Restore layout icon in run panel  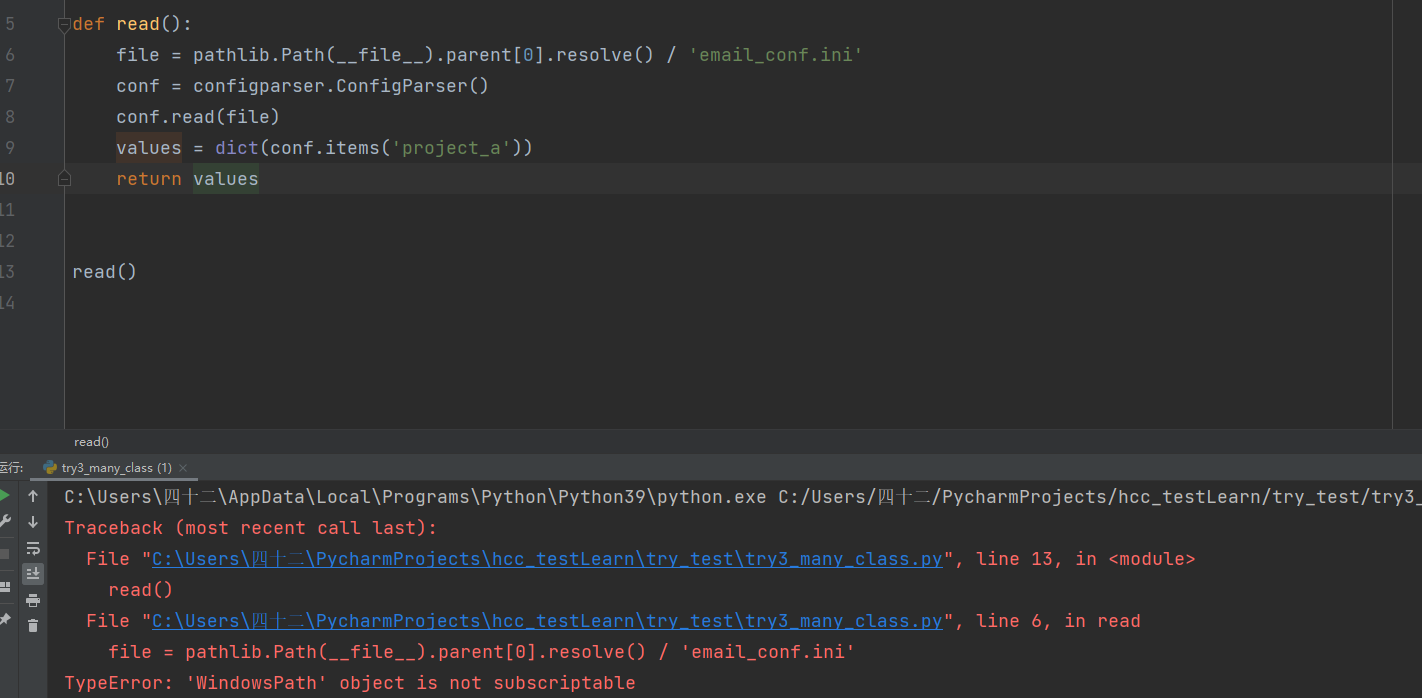(5, 587)
